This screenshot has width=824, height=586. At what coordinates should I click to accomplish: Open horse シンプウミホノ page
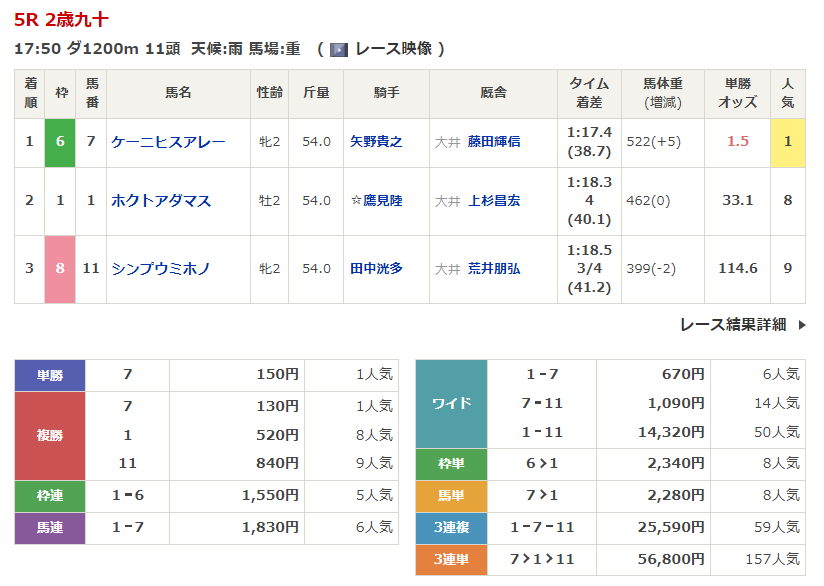pos(161,269)
